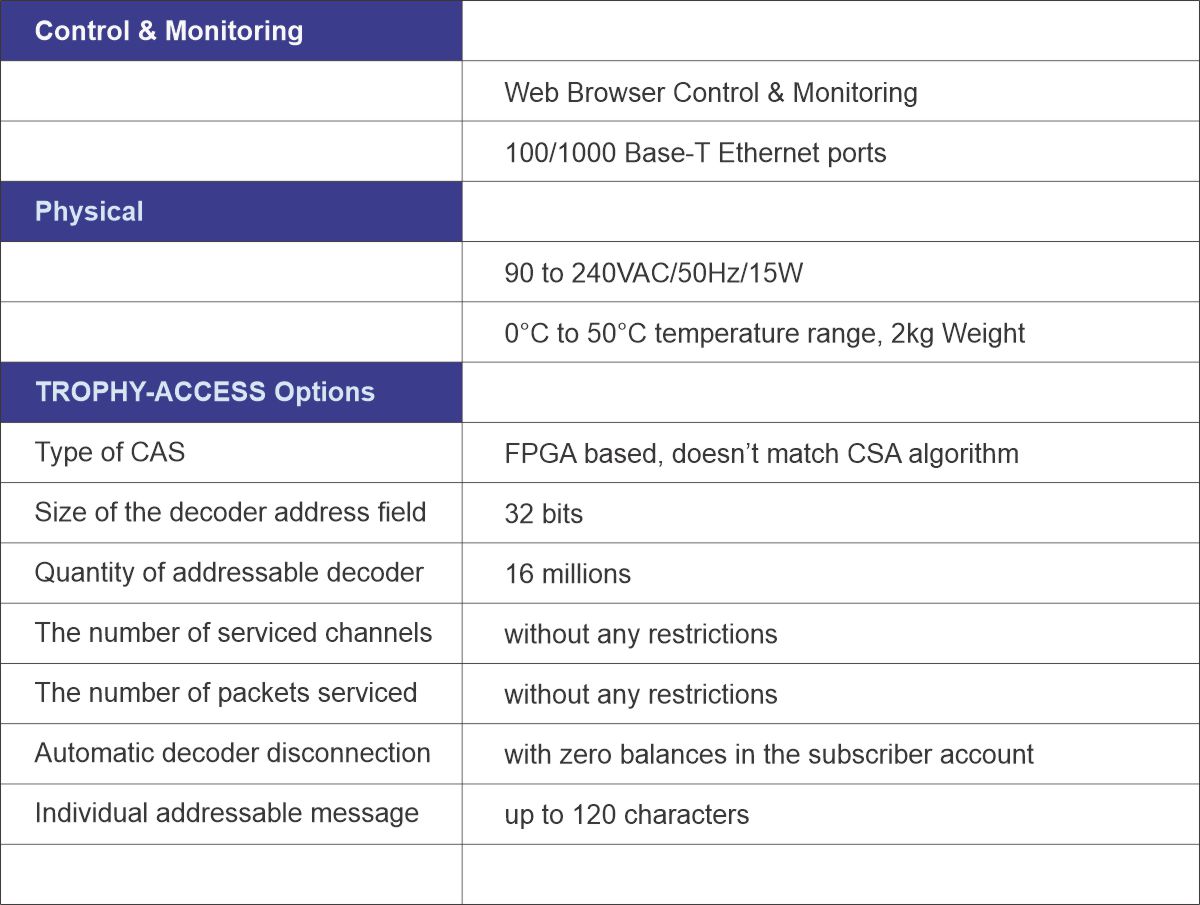Select FPGA based CSA algorithm value

pyautogui.click(x=761, y=454)
